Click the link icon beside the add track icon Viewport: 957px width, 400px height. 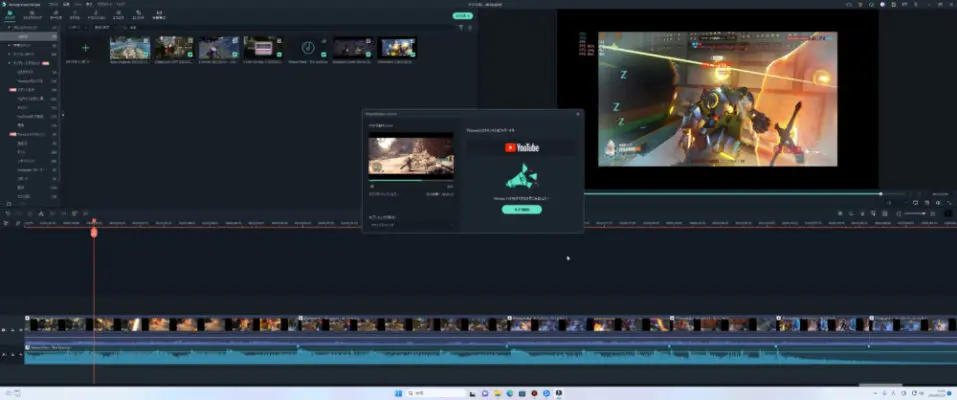coord(18,223)
